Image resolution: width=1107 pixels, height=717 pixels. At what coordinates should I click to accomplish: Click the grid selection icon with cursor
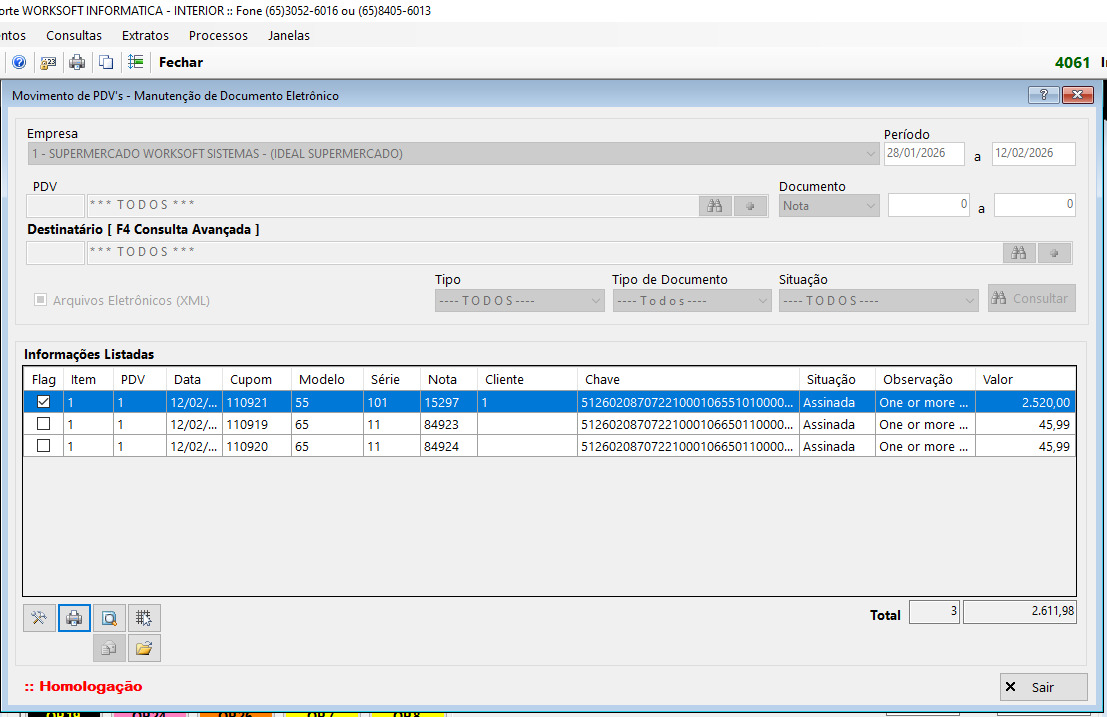click(x=144, y=618)
